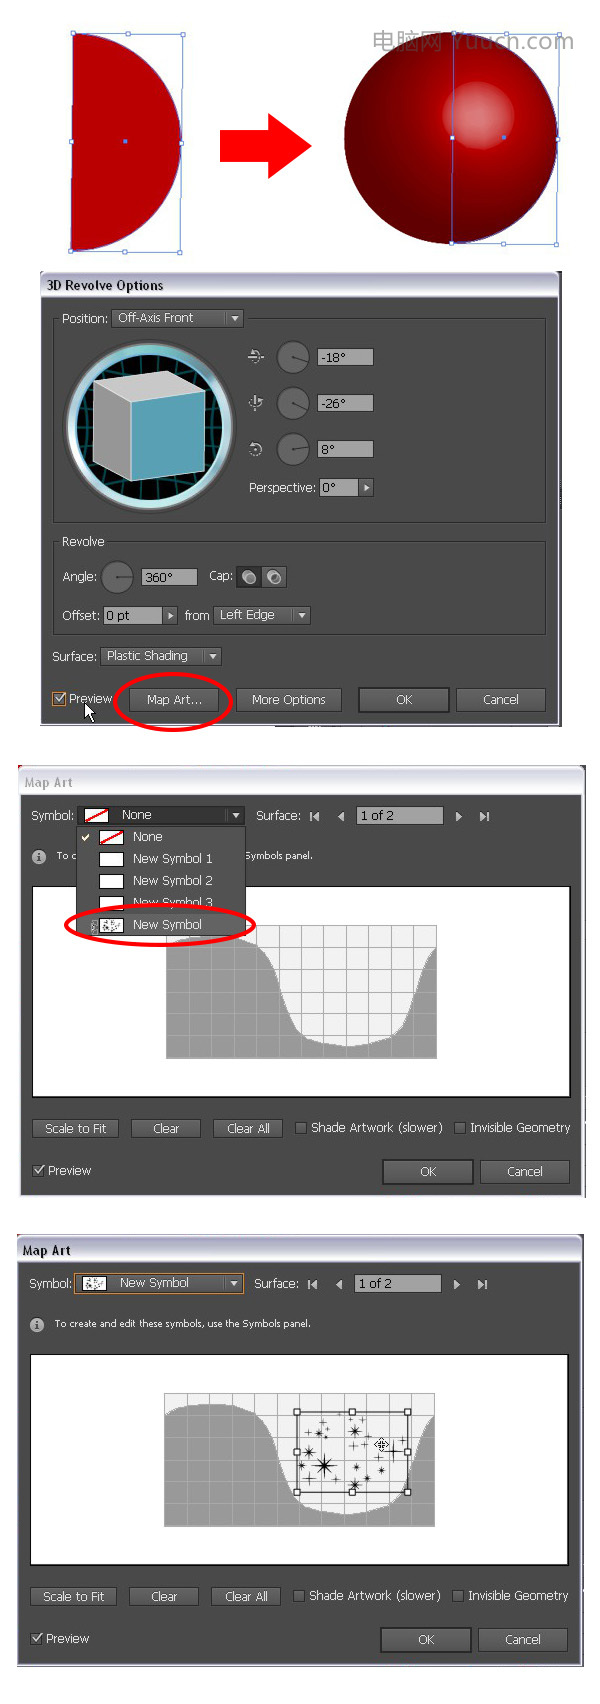600x1704 pixels.
Task: Go to next surface in sparkle-symbol Map Art dialog
Action: coord(456,1284)
